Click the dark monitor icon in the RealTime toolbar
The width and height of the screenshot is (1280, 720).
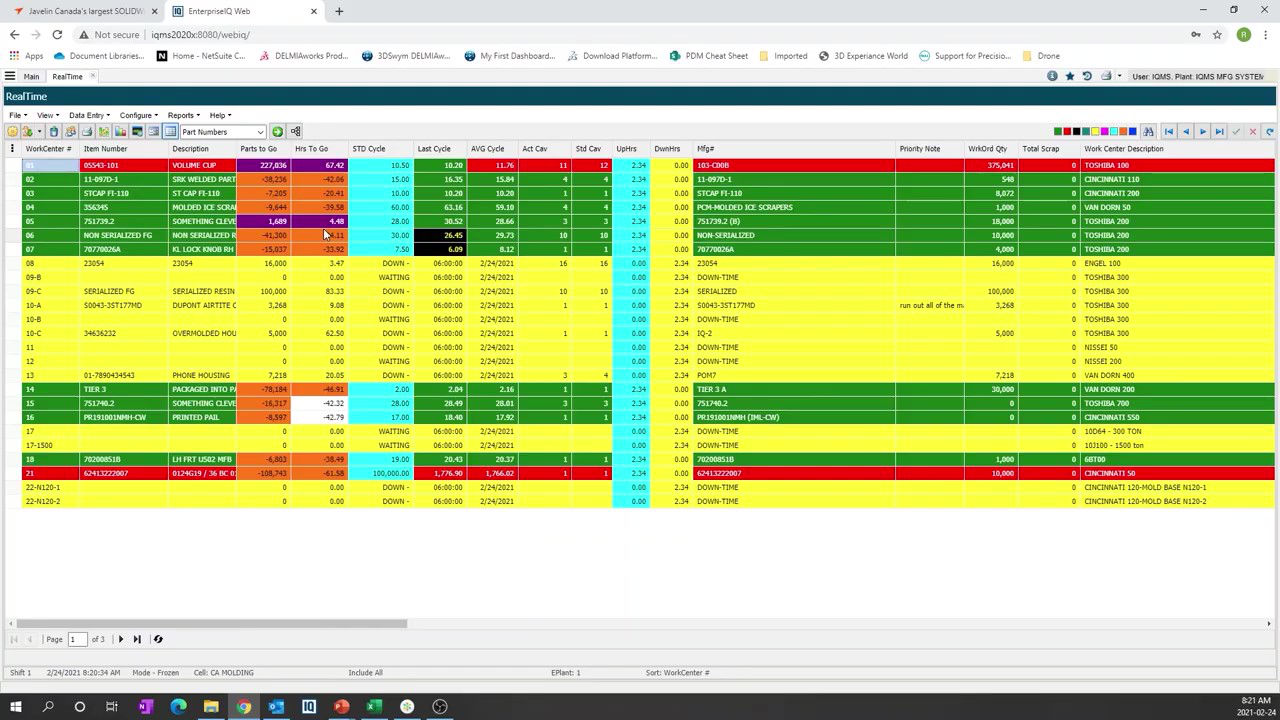pyautogui.click(x=137, y=132)
